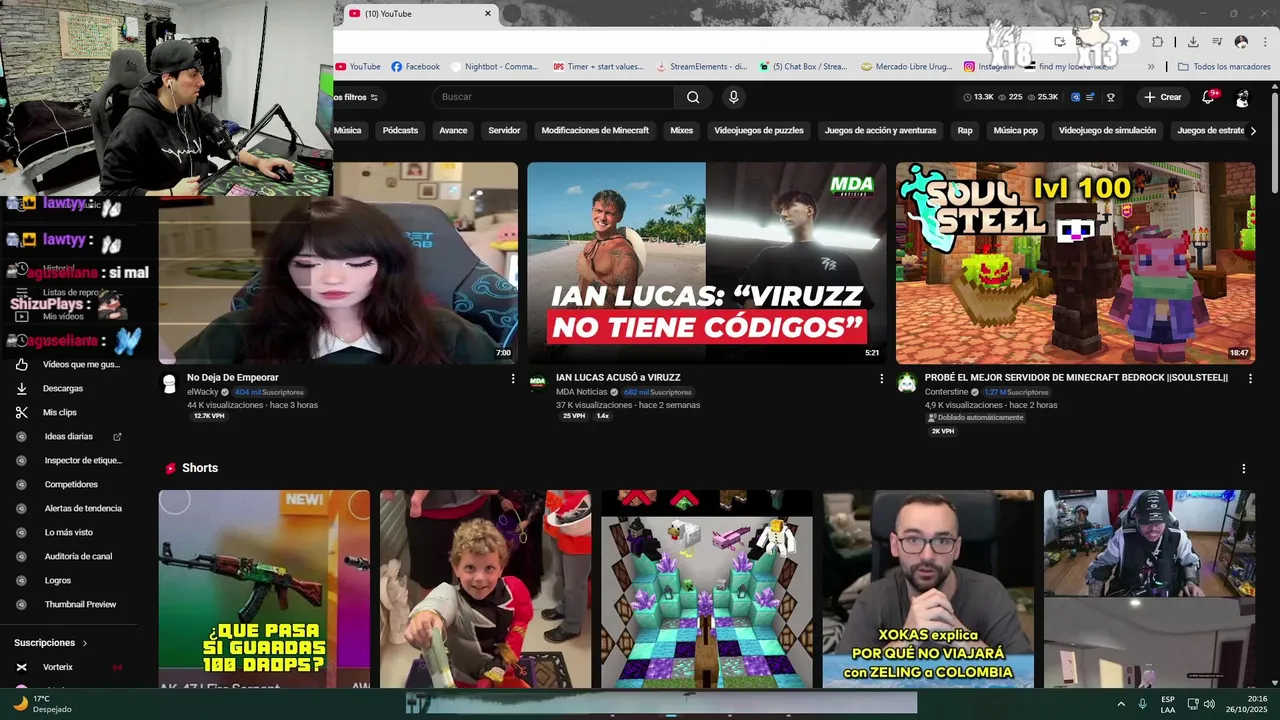Screen dimensions: 1280x720
Task: Open options menu for the Minecraft Bedrock video
Action: pos(1250,379)
